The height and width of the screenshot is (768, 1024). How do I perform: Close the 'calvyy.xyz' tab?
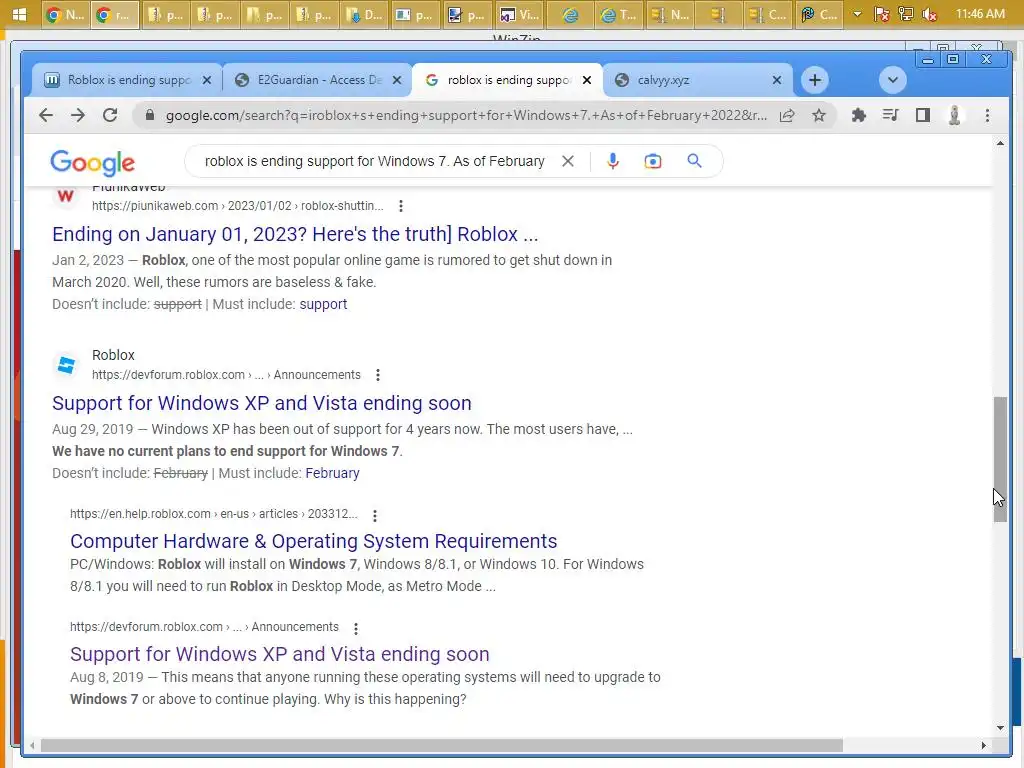pos(776,80)
